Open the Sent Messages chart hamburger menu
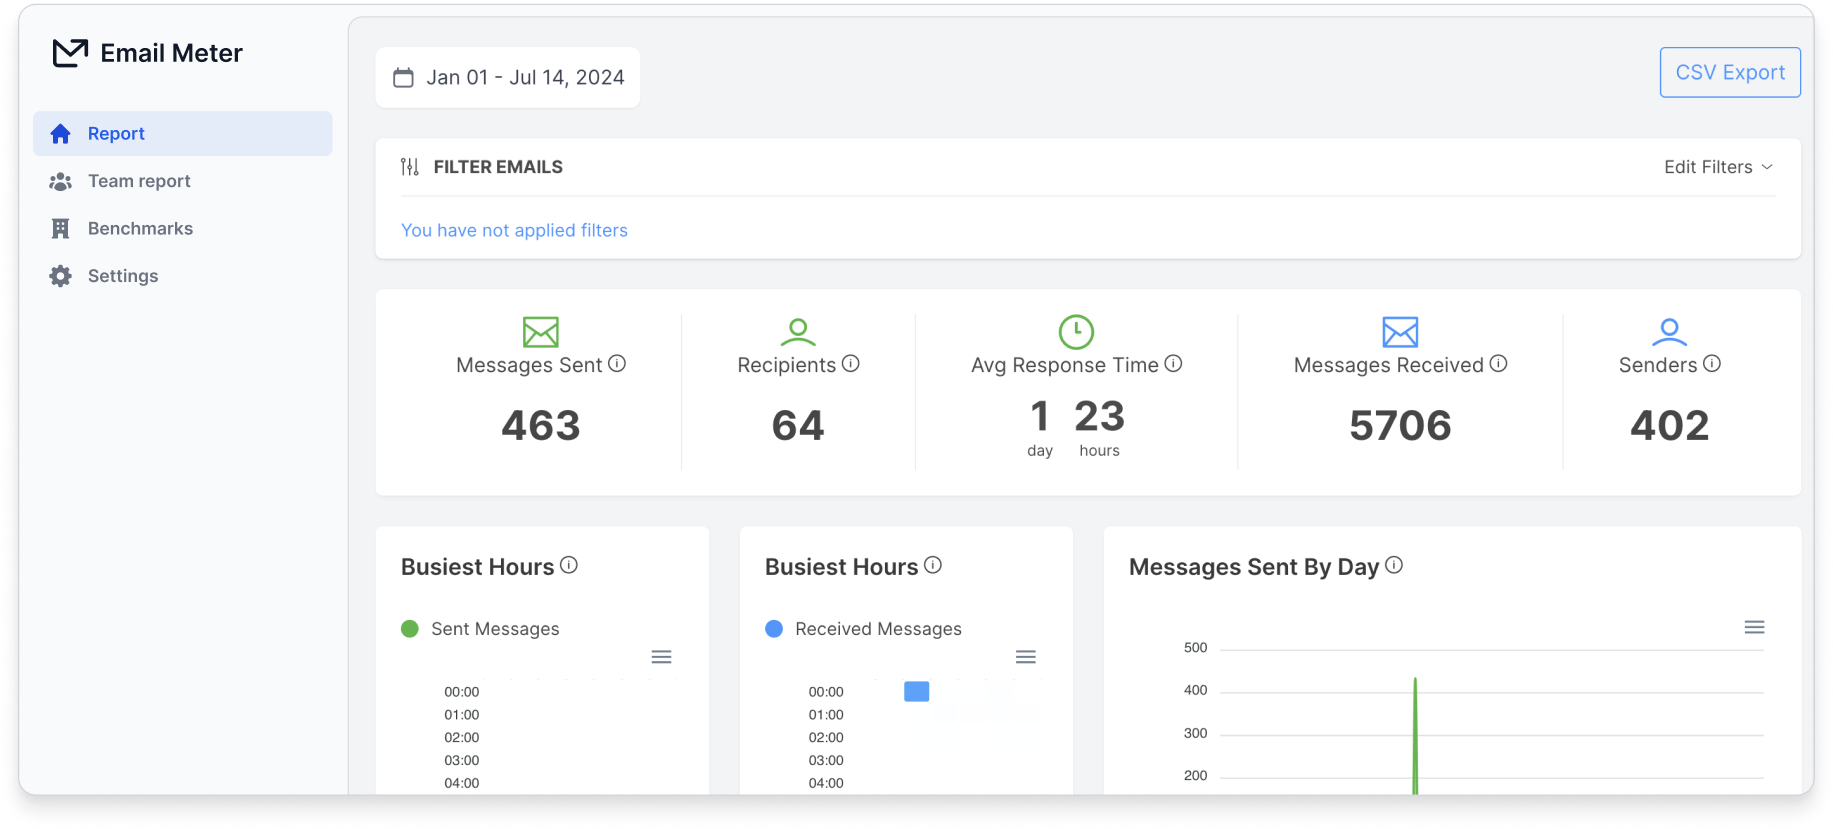 661,657
